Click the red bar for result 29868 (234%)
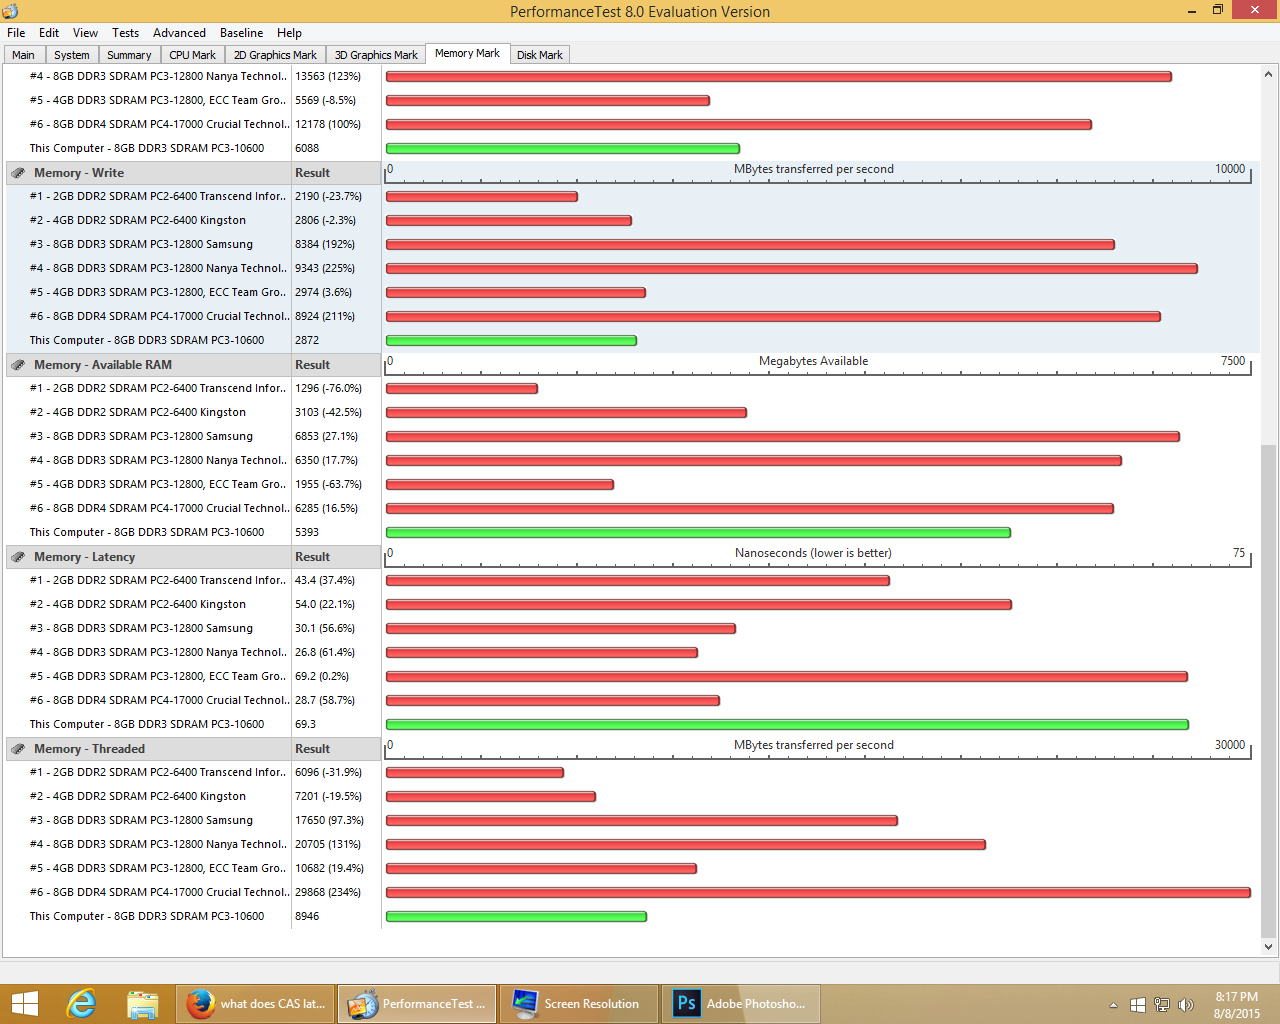 pos(818,893)
